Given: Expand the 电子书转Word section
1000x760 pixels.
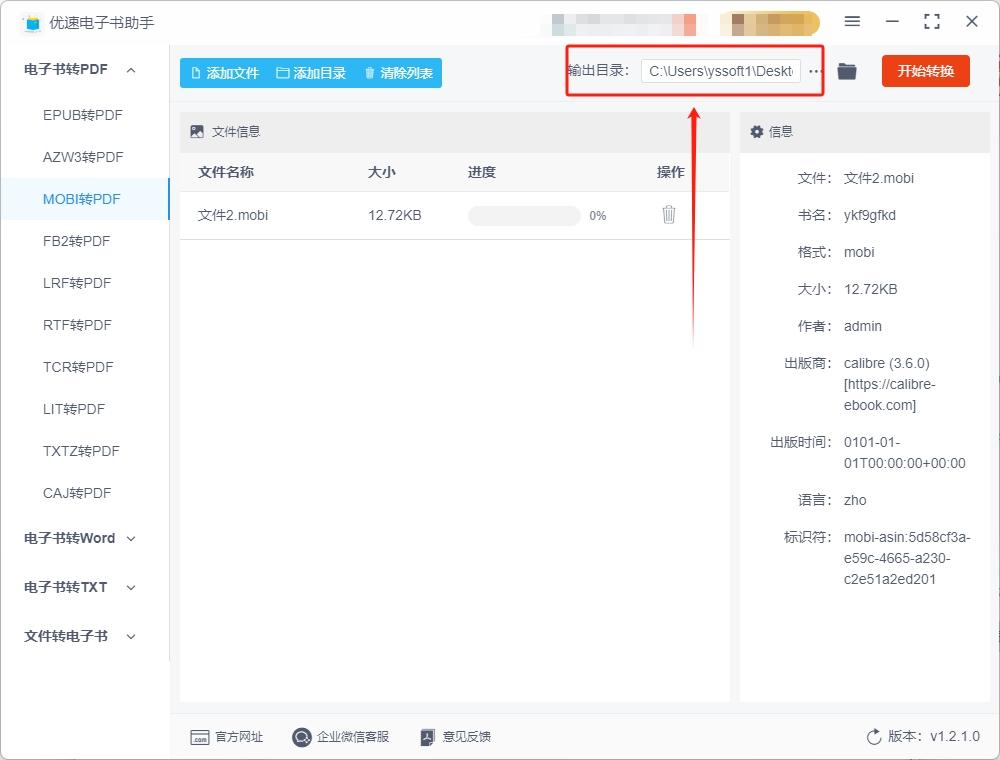Looking at the screenshot, I should pos(130,538).
